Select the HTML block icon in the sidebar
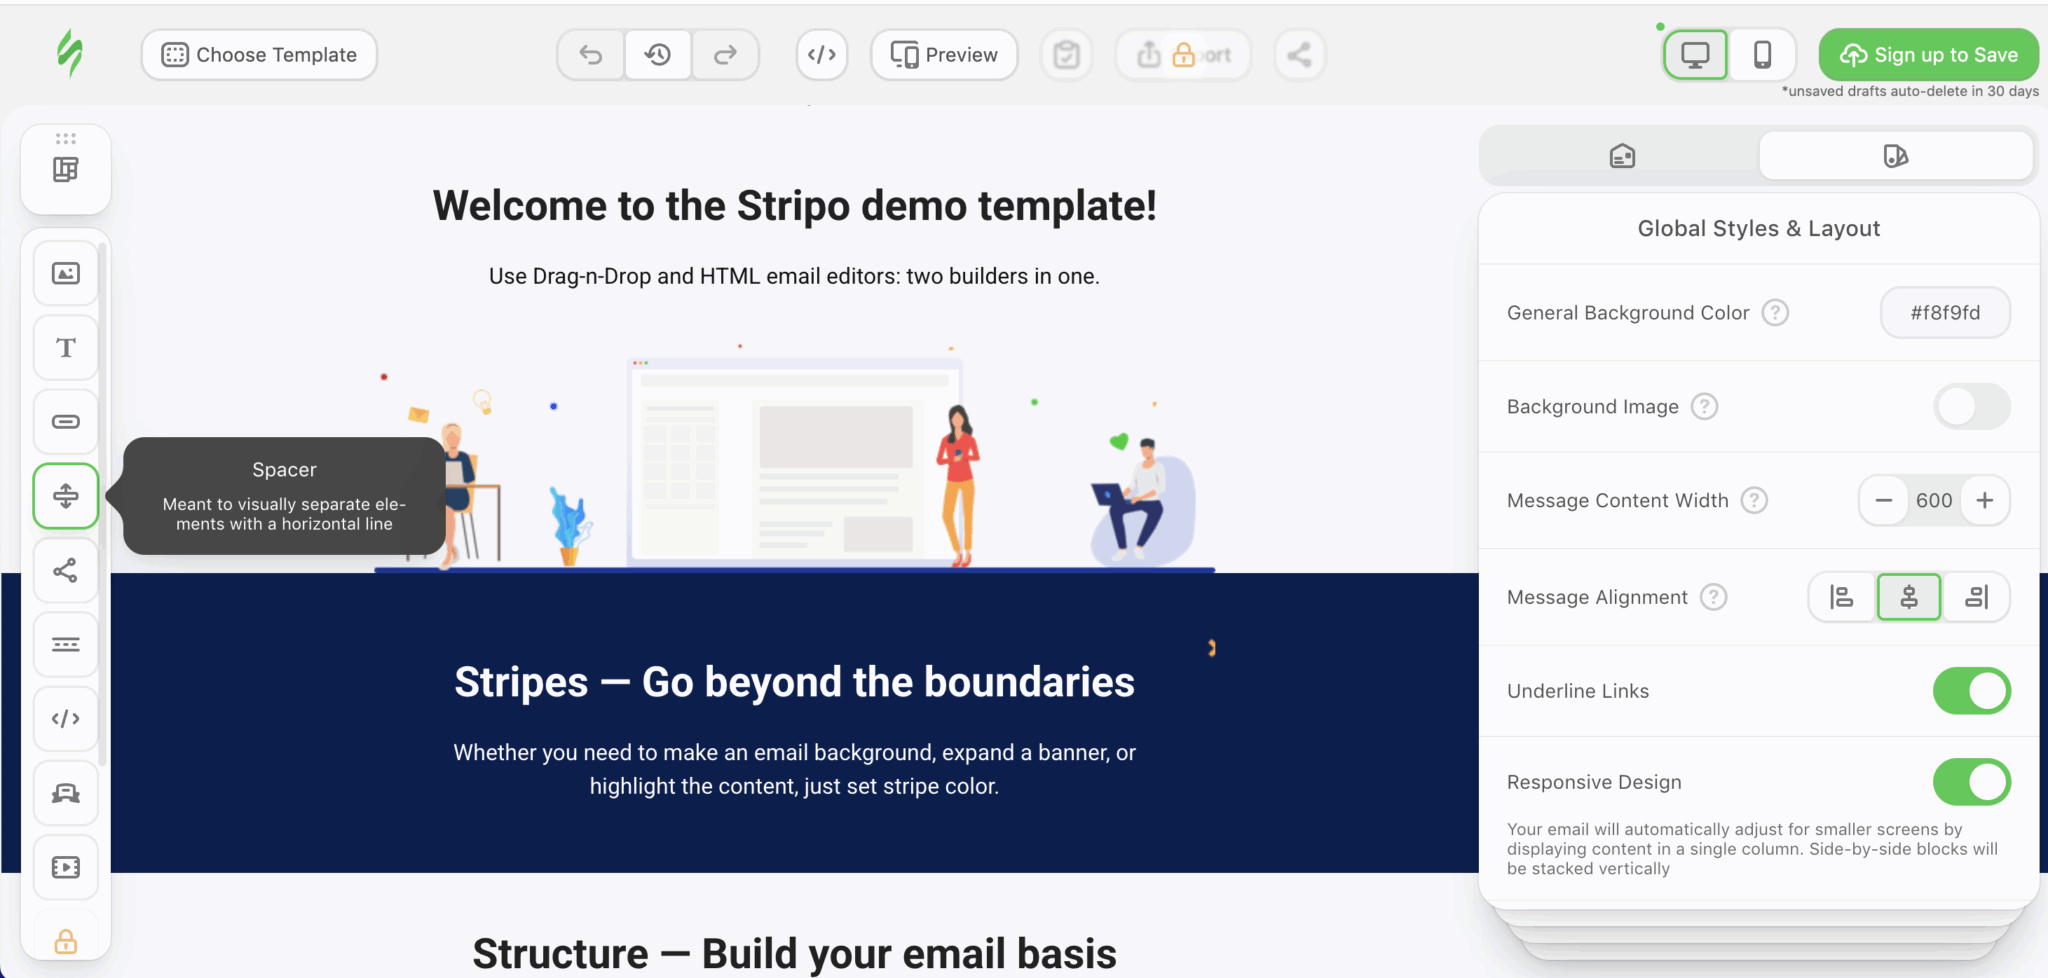 tap(65, 718)
